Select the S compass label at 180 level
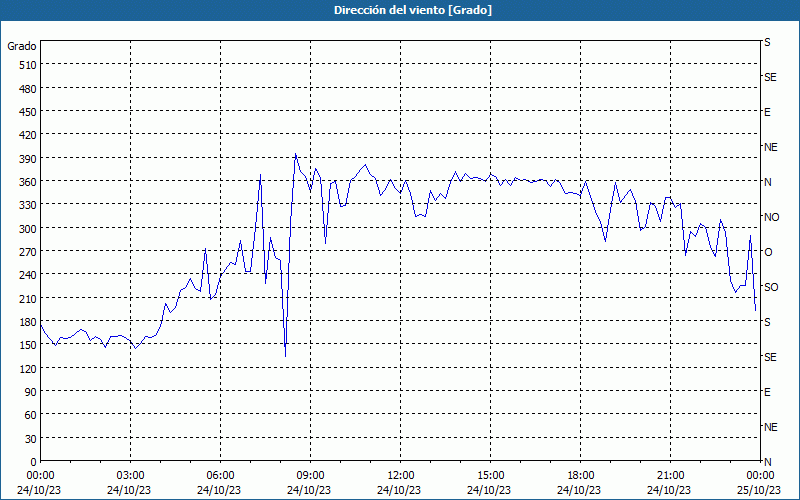The height and width of the screenshot is (500, 800). point(767,322)
